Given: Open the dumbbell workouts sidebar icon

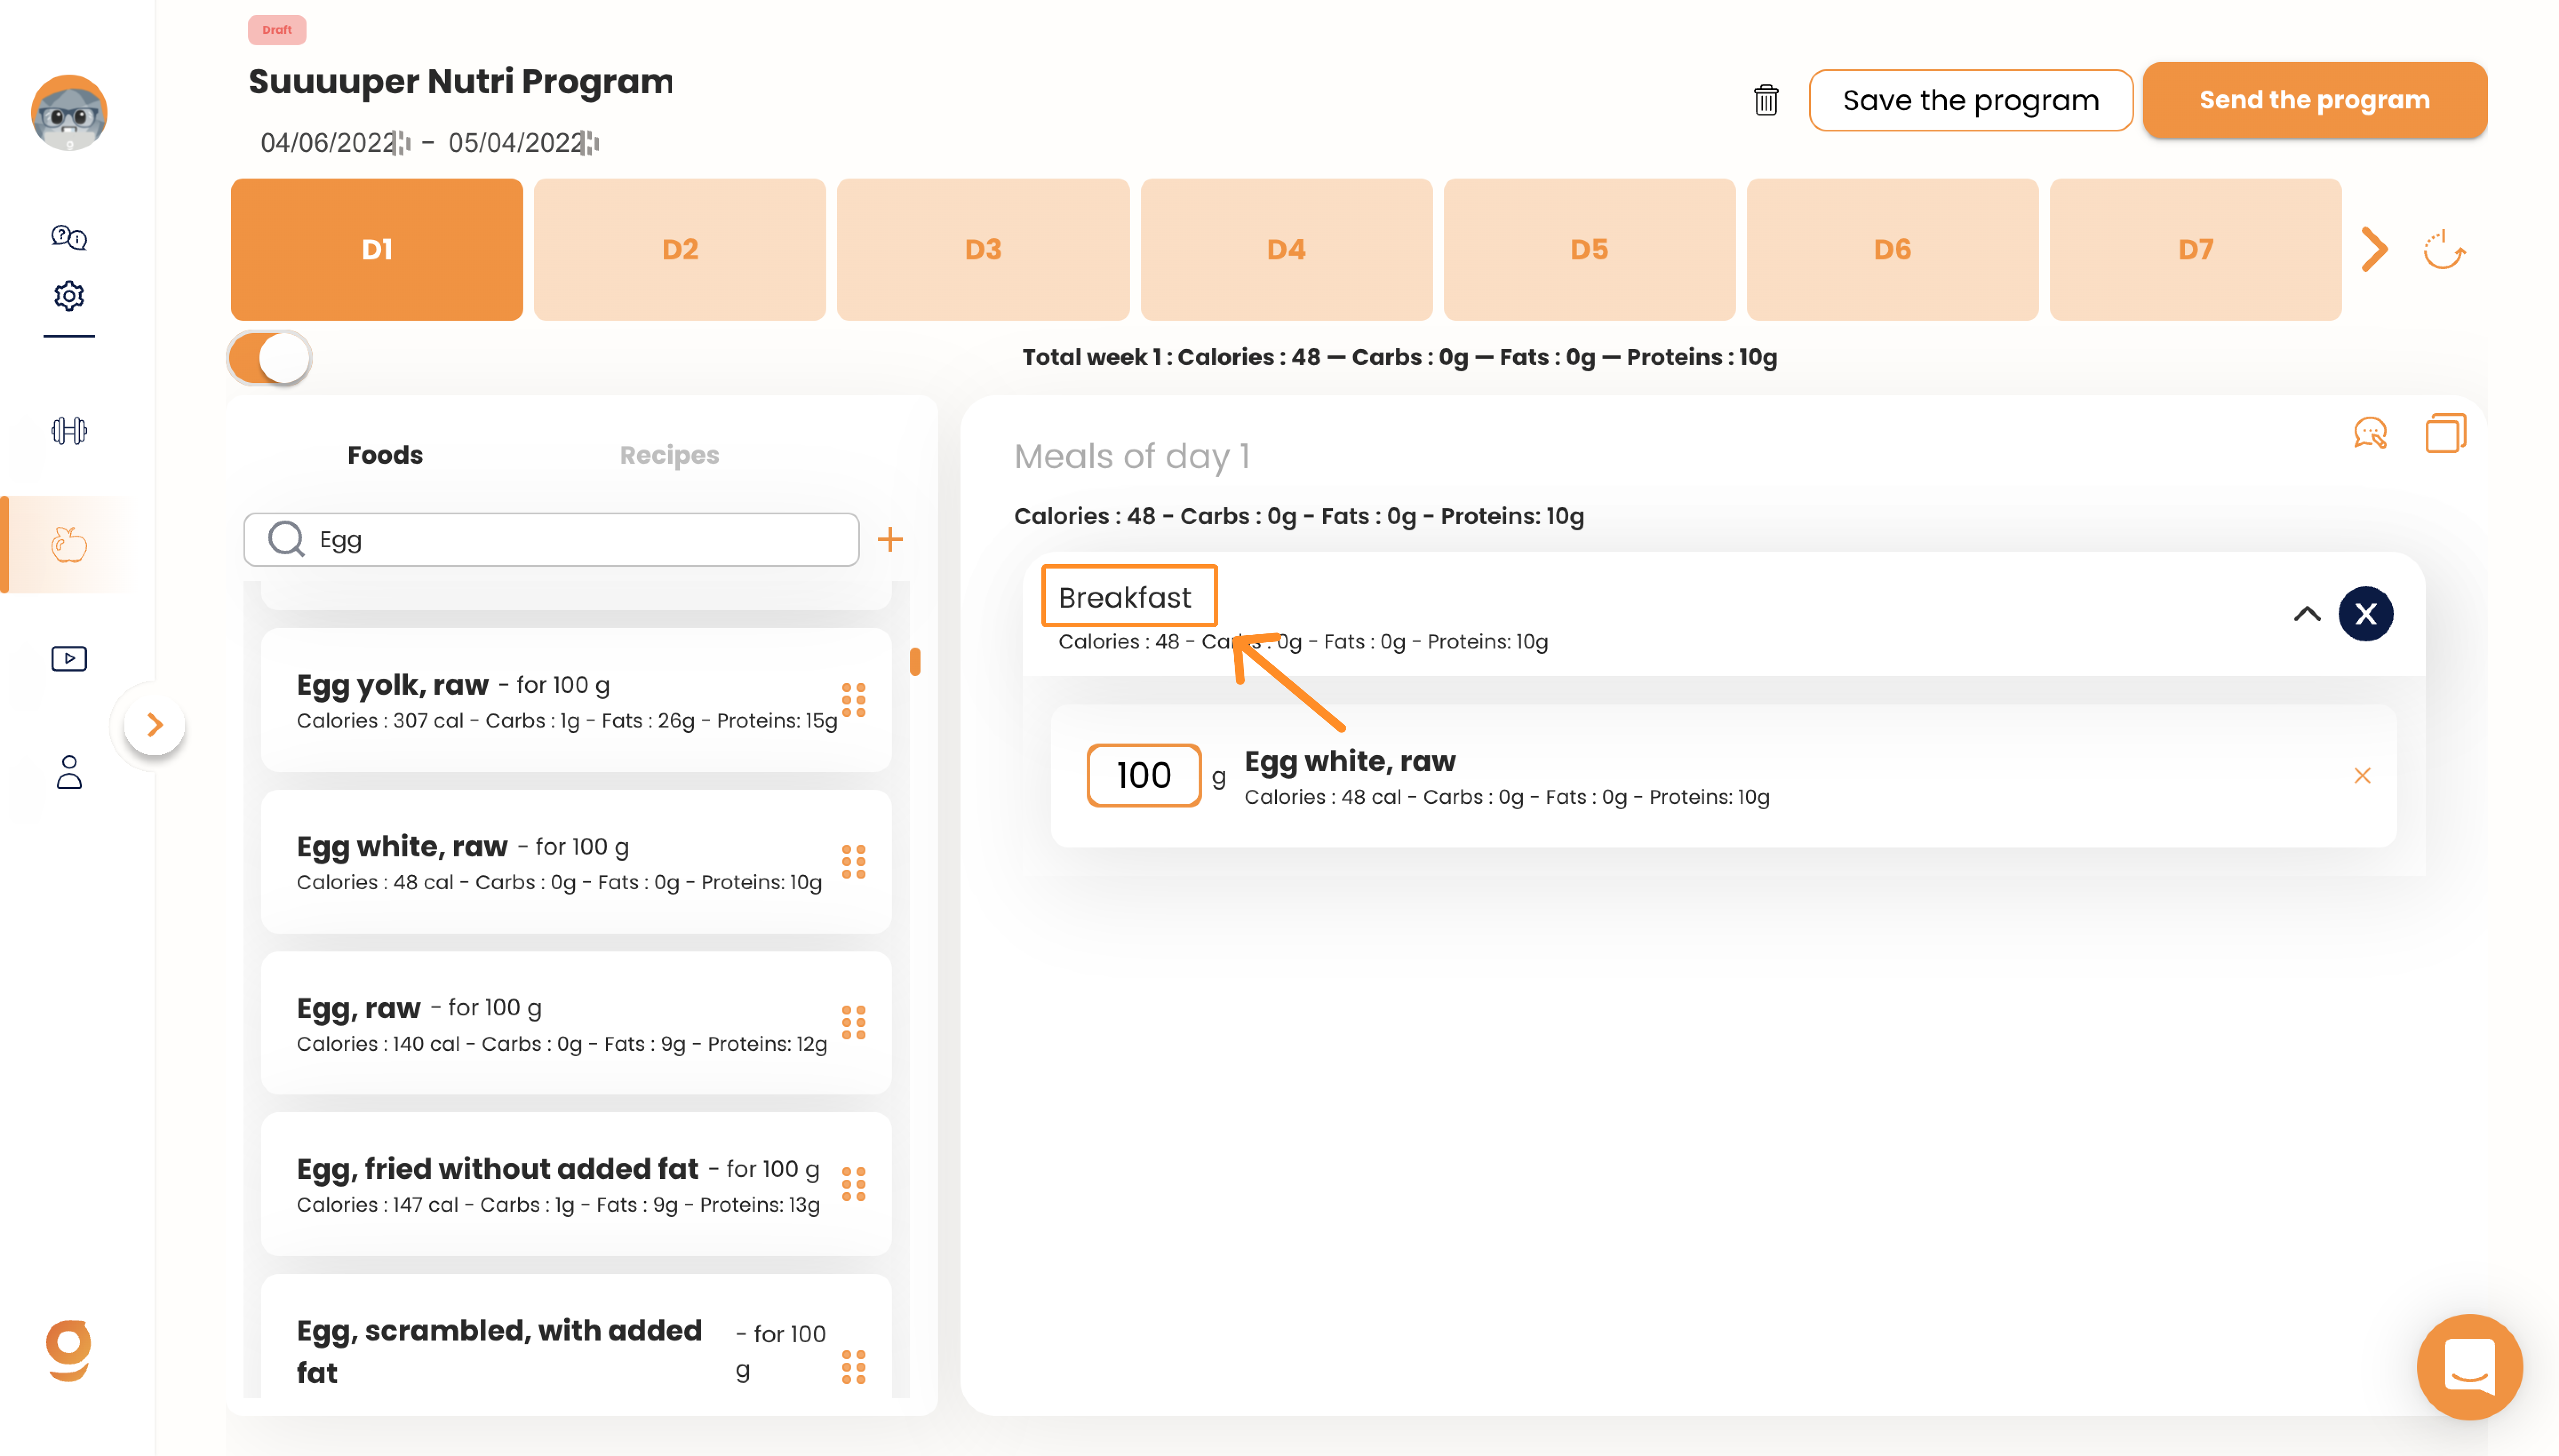Looking at the screenshot, I should [x=69, y=431].
